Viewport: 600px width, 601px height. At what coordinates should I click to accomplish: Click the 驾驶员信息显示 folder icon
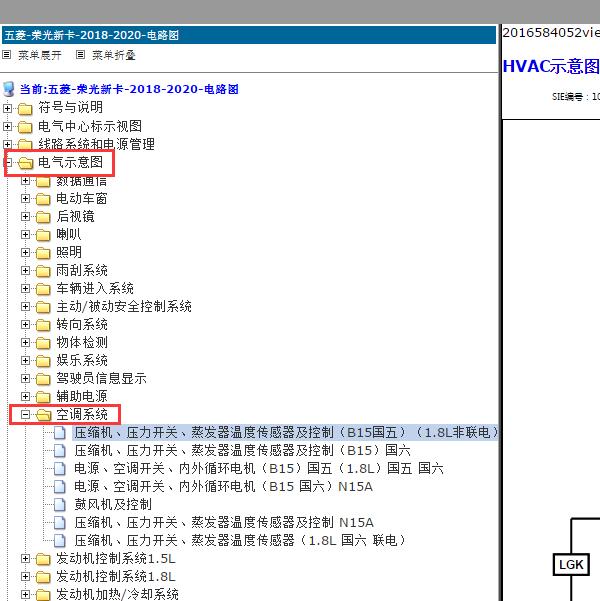[x=43, y=379]
